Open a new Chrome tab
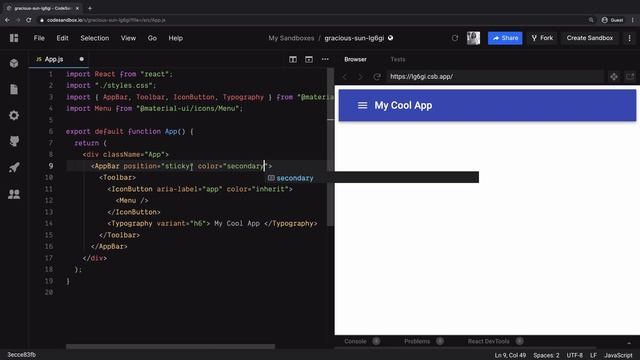Image resolution: width=640 pixels, height=360 pixels. tap(90, 8)
